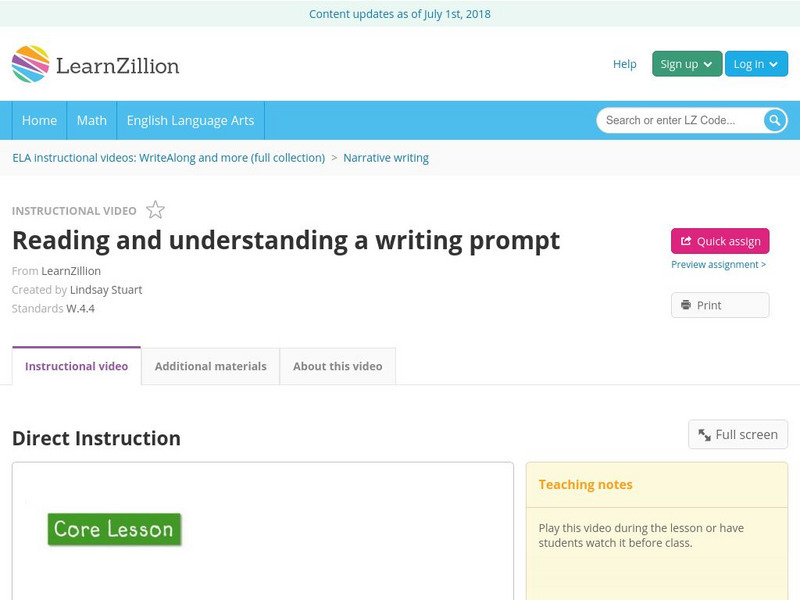This screenshot has height=600, width=800.
Task: Open the Lindsay Stuart author link
Action: (106, 290)
